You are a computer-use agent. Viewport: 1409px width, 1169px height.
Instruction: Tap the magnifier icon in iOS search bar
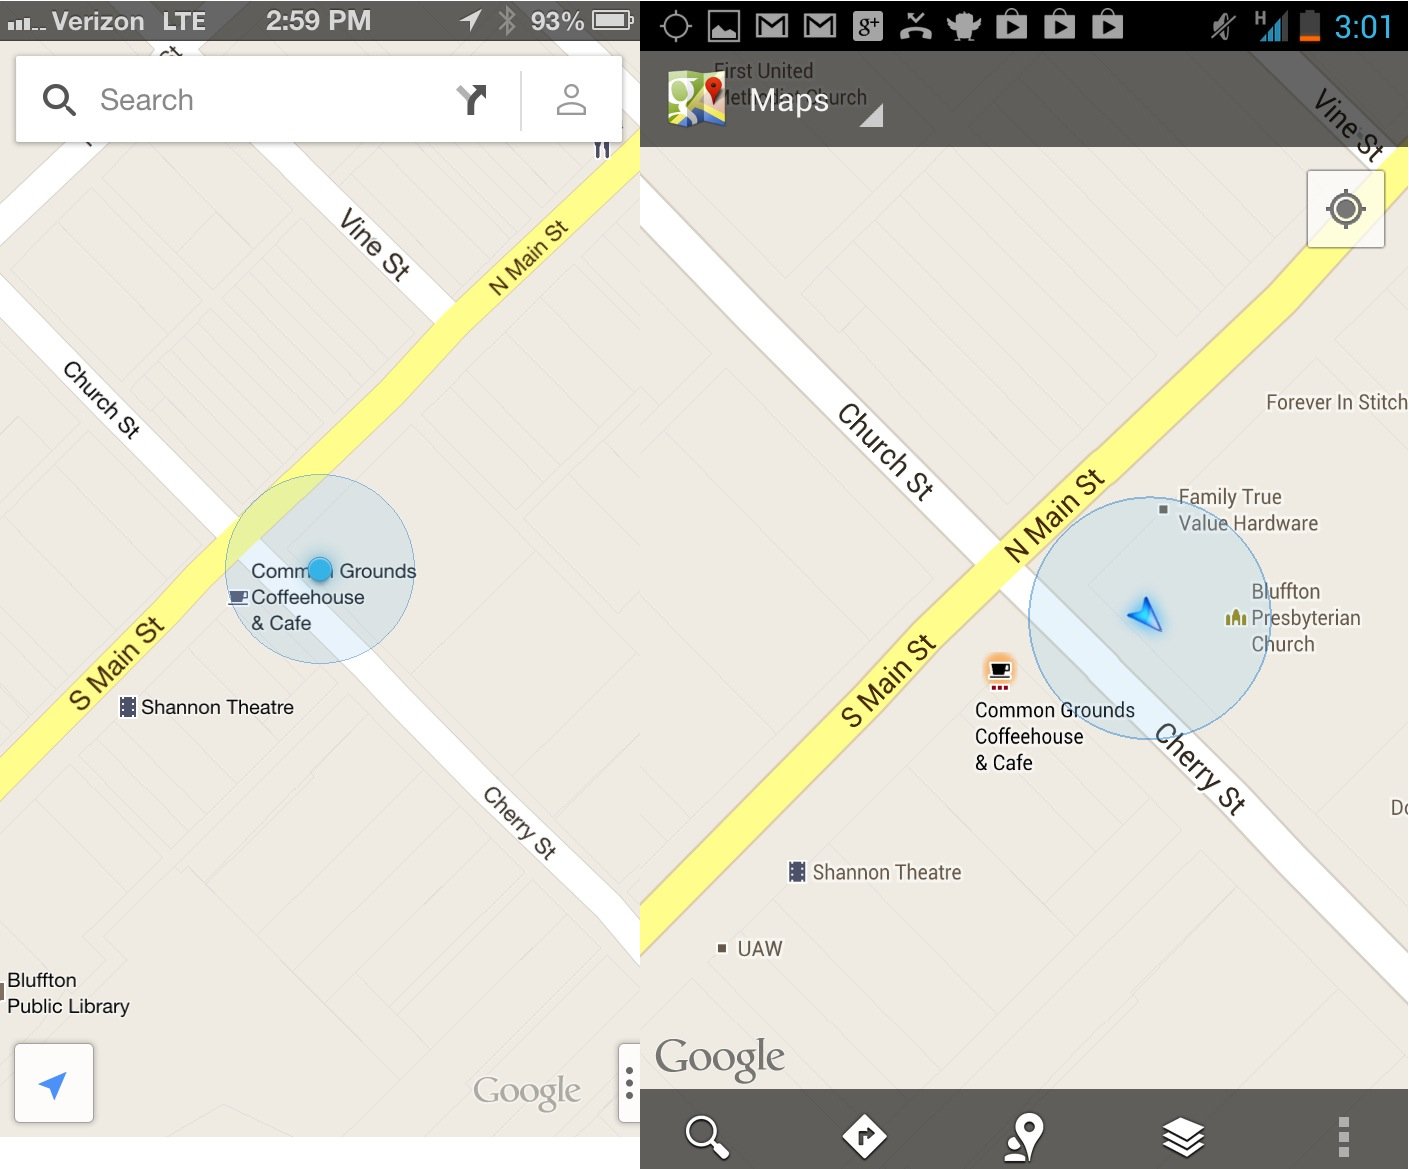59,100
